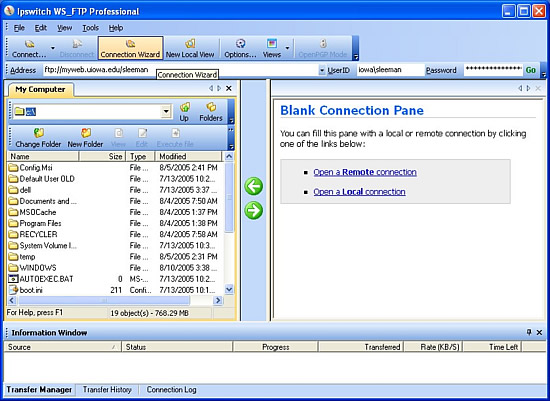This screenshot has width=550, height=401.
Task: Click the Go button
Action: 530,70
